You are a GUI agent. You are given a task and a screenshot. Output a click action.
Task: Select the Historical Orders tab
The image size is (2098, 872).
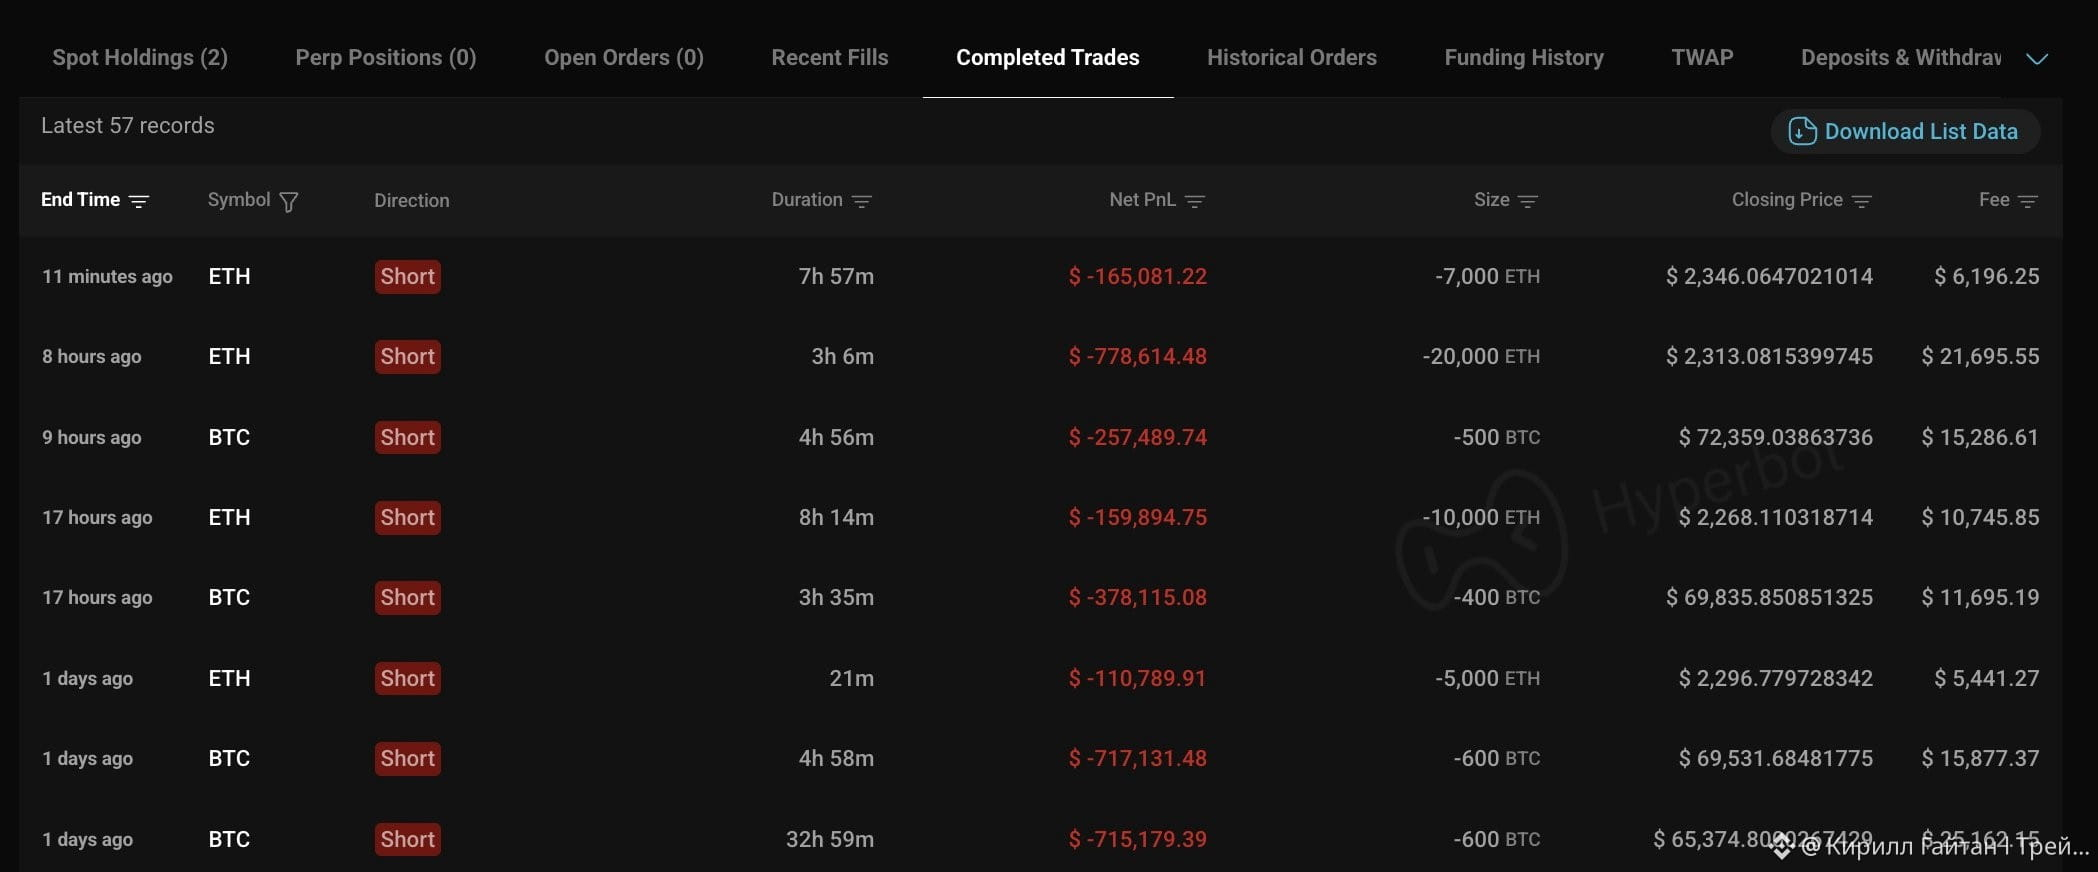(1292, 58)
